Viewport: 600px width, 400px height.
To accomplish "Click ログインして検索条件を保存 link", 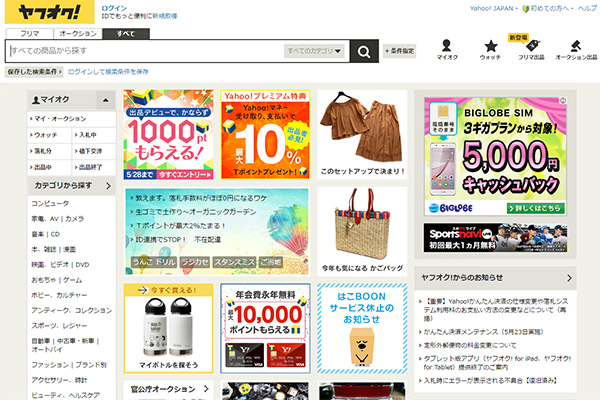I will (108, 72).
